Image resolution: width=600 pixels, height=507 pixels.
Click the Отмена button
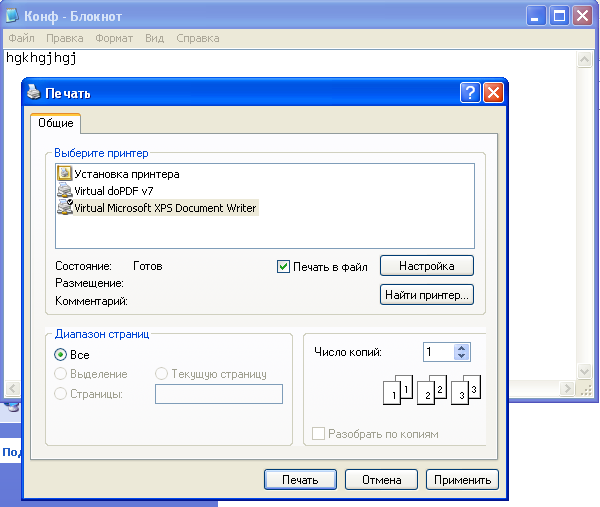(x=382, y=479)
